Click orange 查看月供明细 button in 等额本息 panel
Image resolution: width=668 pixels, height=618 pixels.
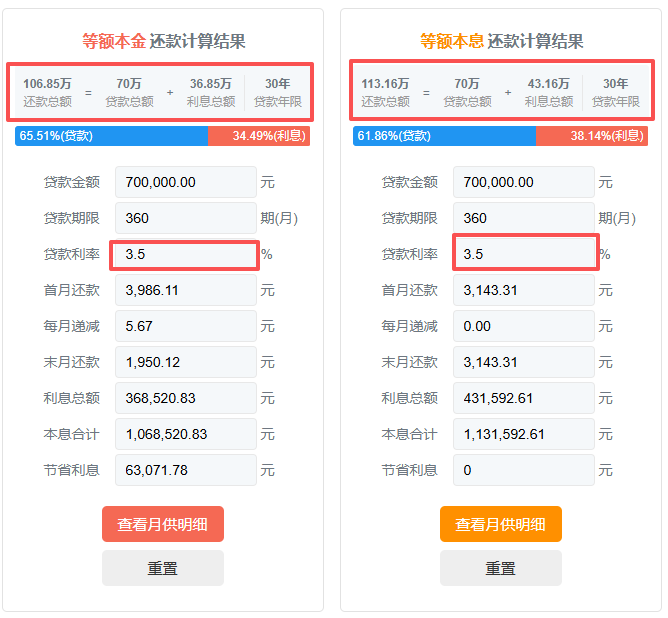click(x=500, y=524)
